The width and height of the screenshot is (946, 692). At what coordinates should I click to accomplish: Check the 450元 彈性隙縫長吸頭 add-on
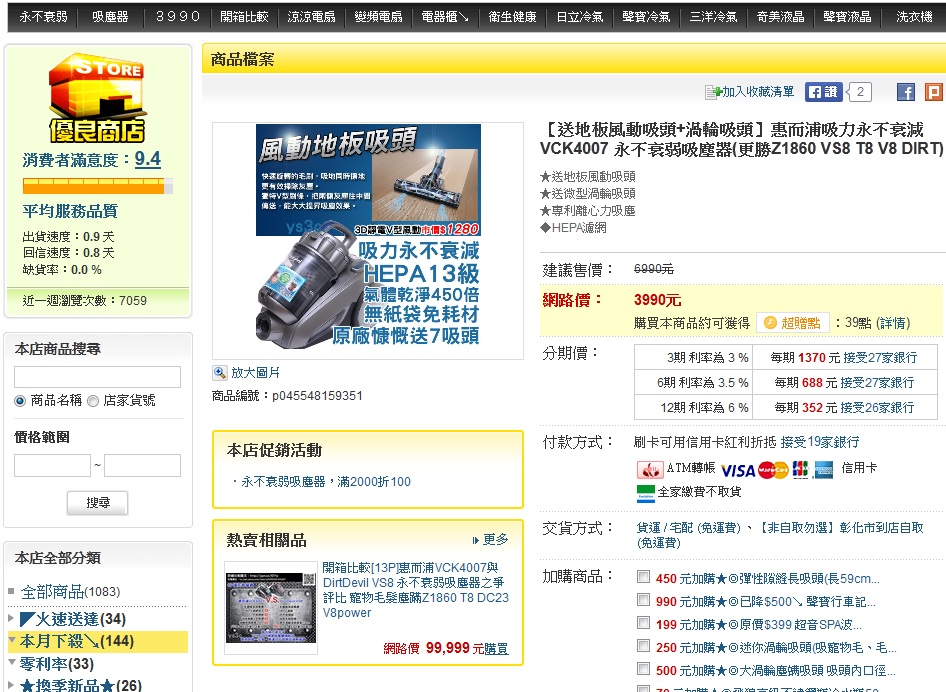click(x=643, y=577)
